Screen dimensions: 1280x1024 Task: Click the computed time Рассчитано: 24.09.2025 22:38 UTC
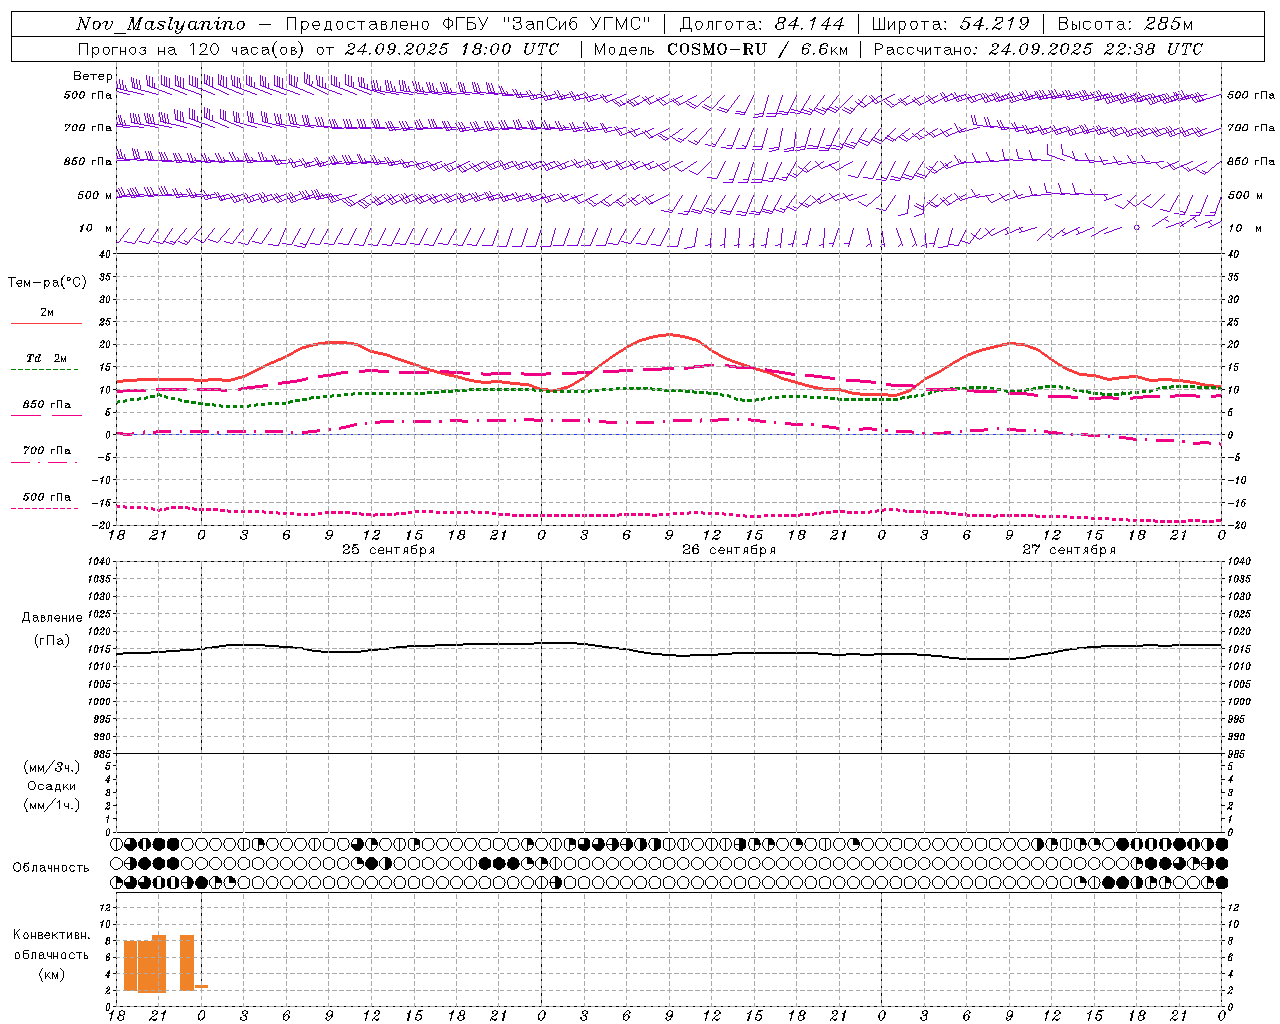coord(1038,49)
